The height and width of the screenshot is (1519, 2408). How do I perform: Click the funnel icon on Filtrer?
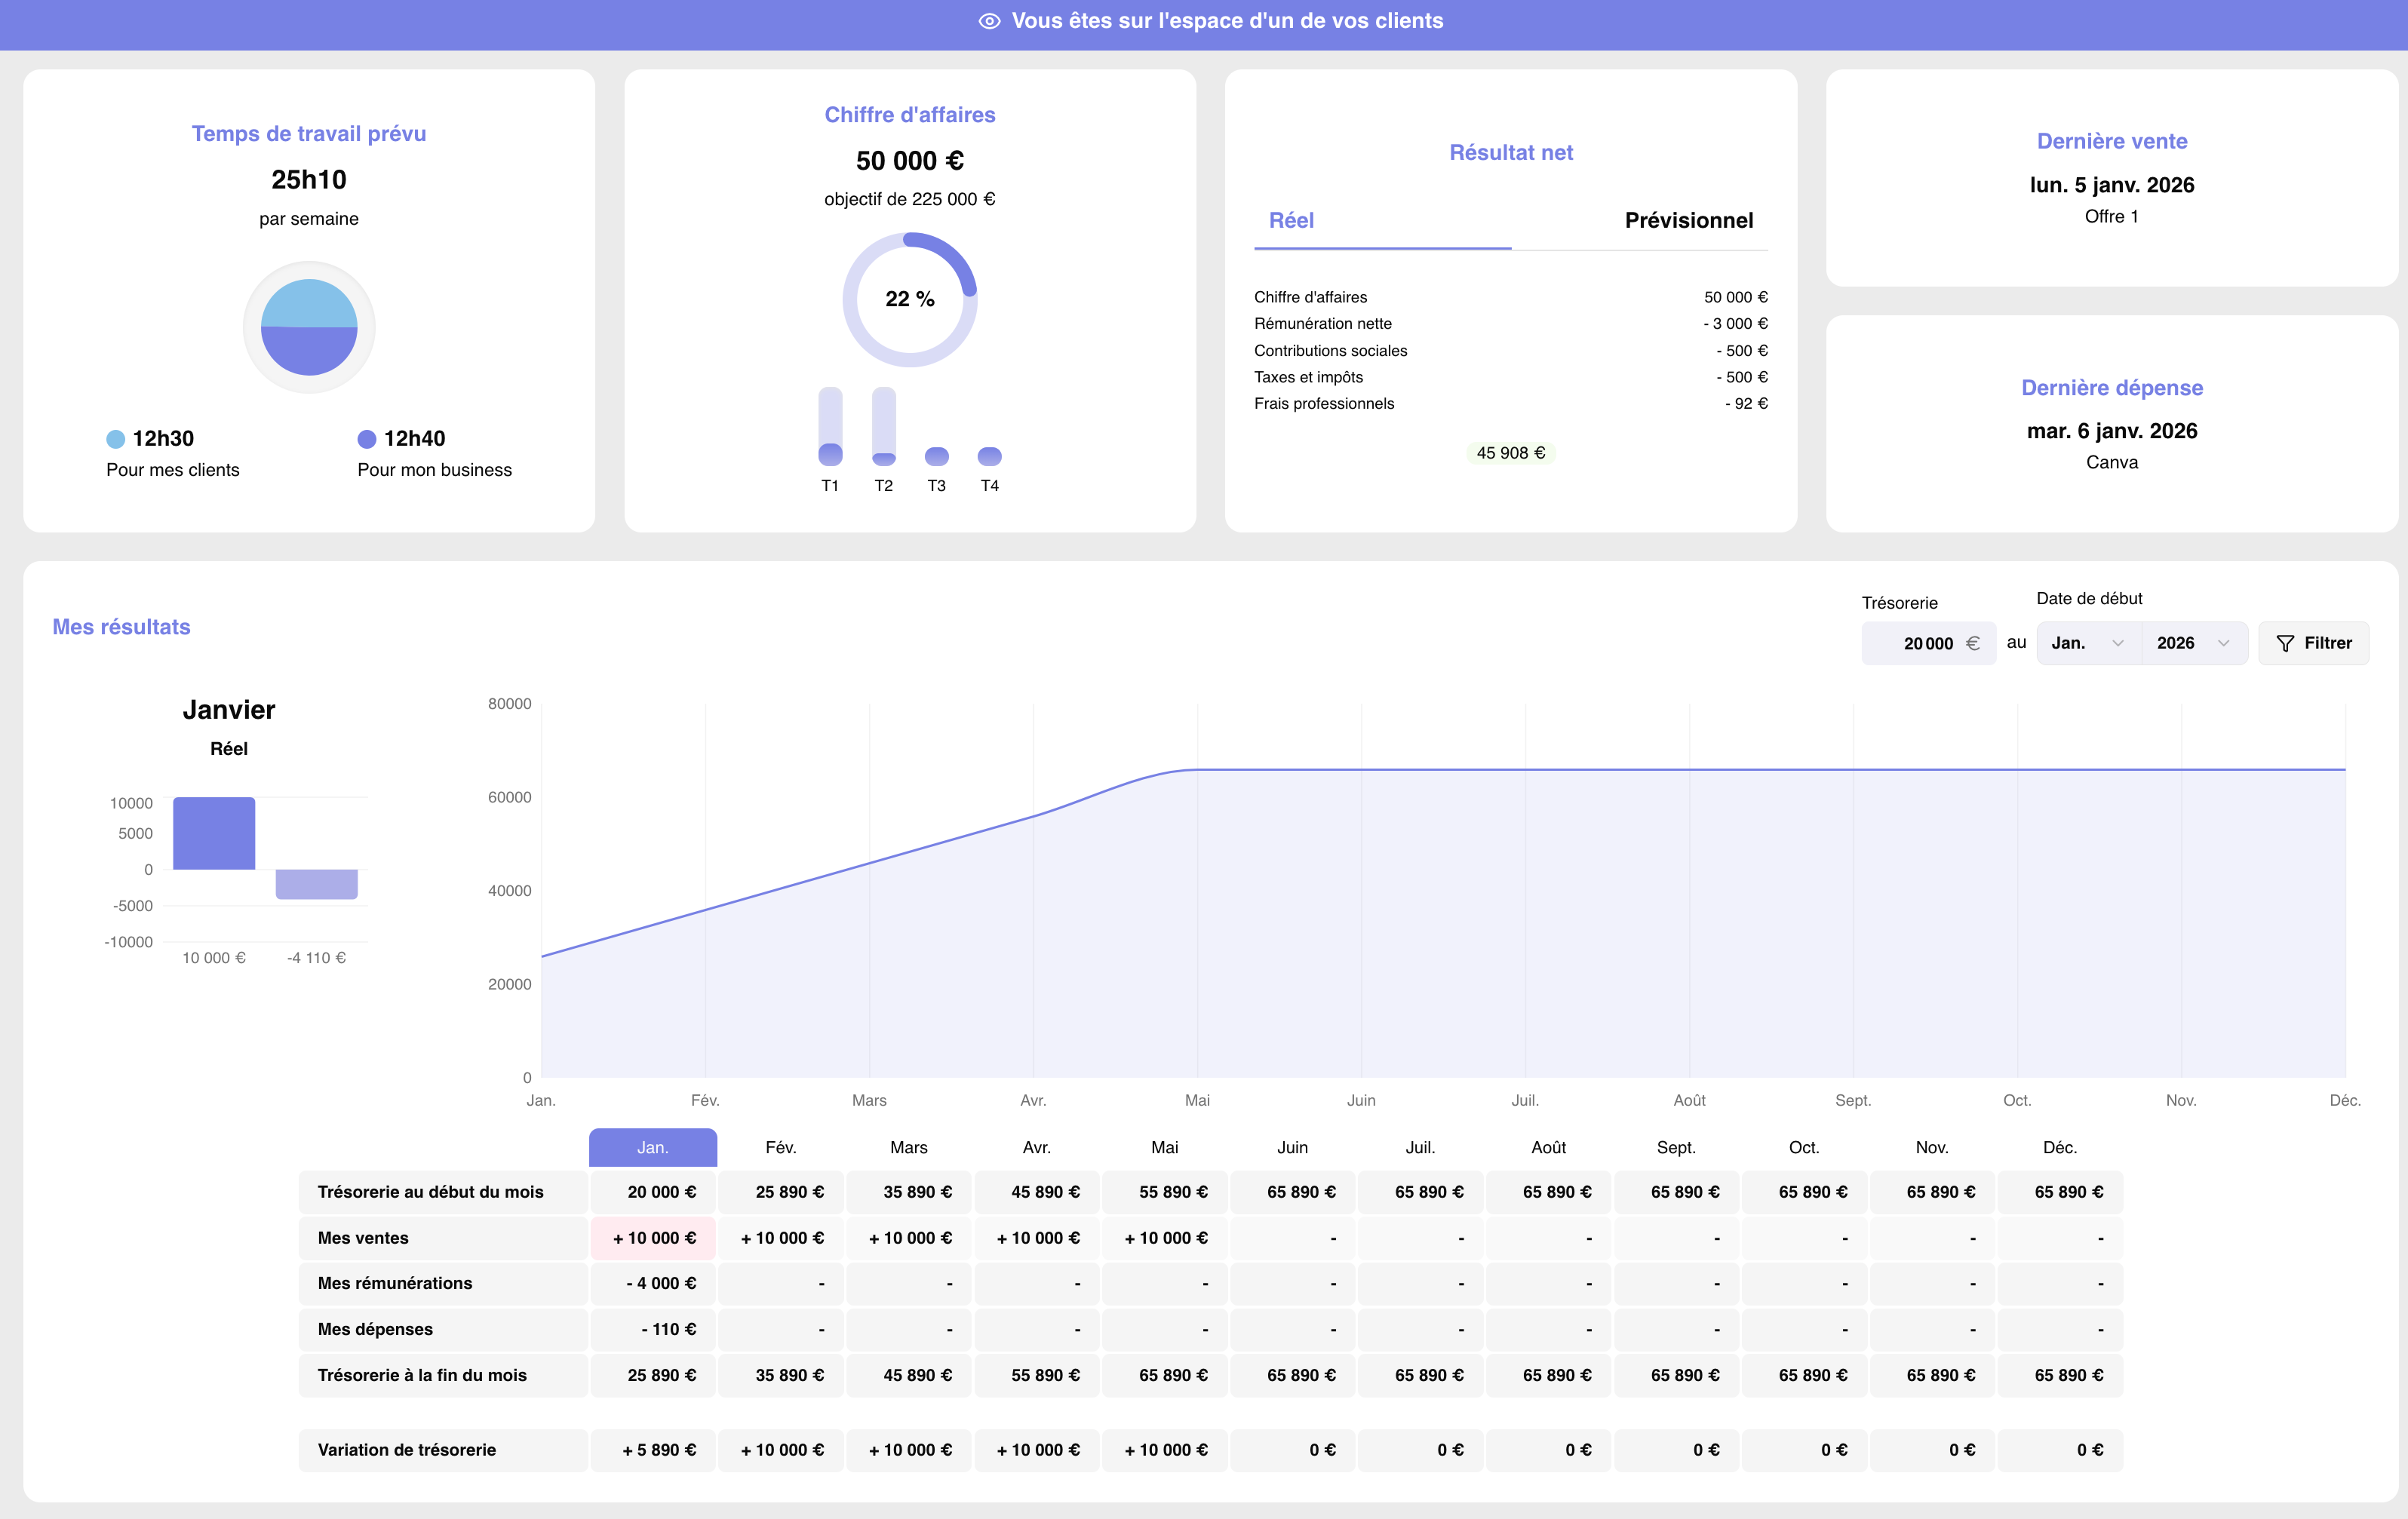(x=2284, y=643)
